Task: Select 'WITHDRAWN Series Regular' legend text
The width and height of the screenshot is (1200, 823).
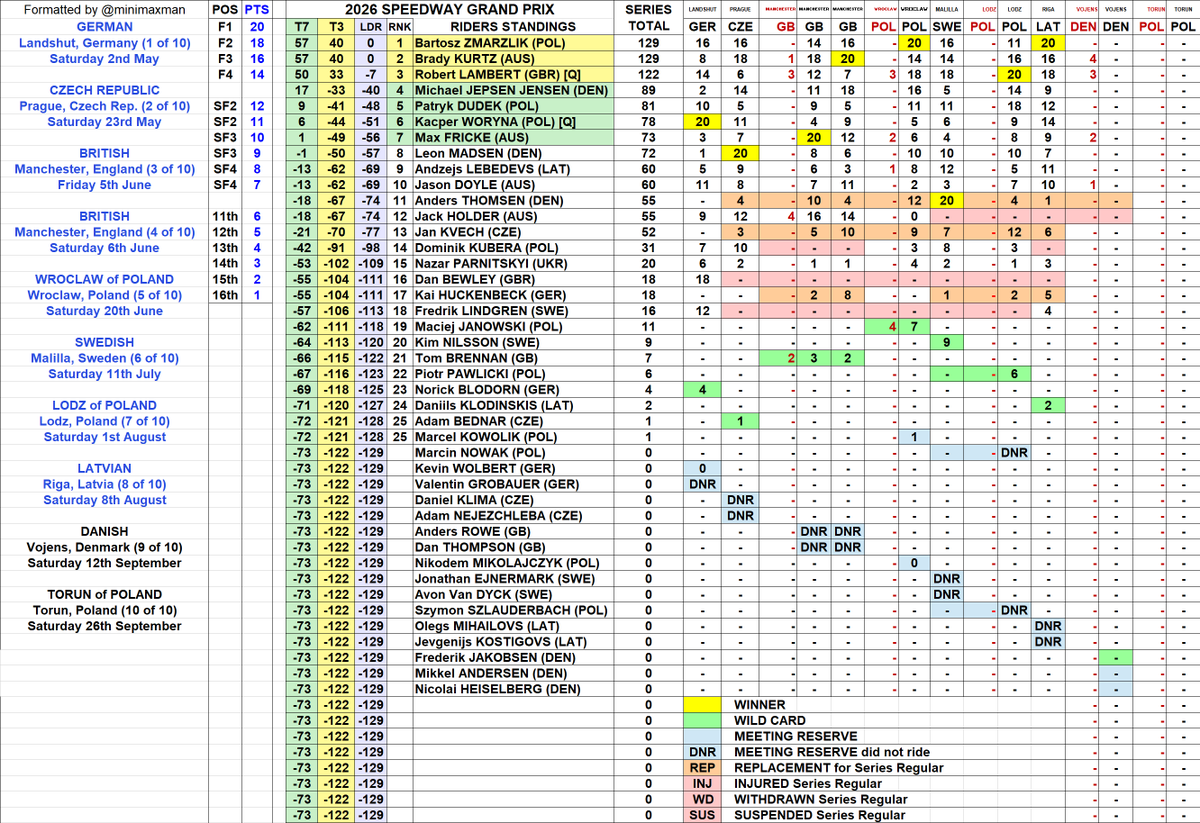Action: click(x=820, y=799)
